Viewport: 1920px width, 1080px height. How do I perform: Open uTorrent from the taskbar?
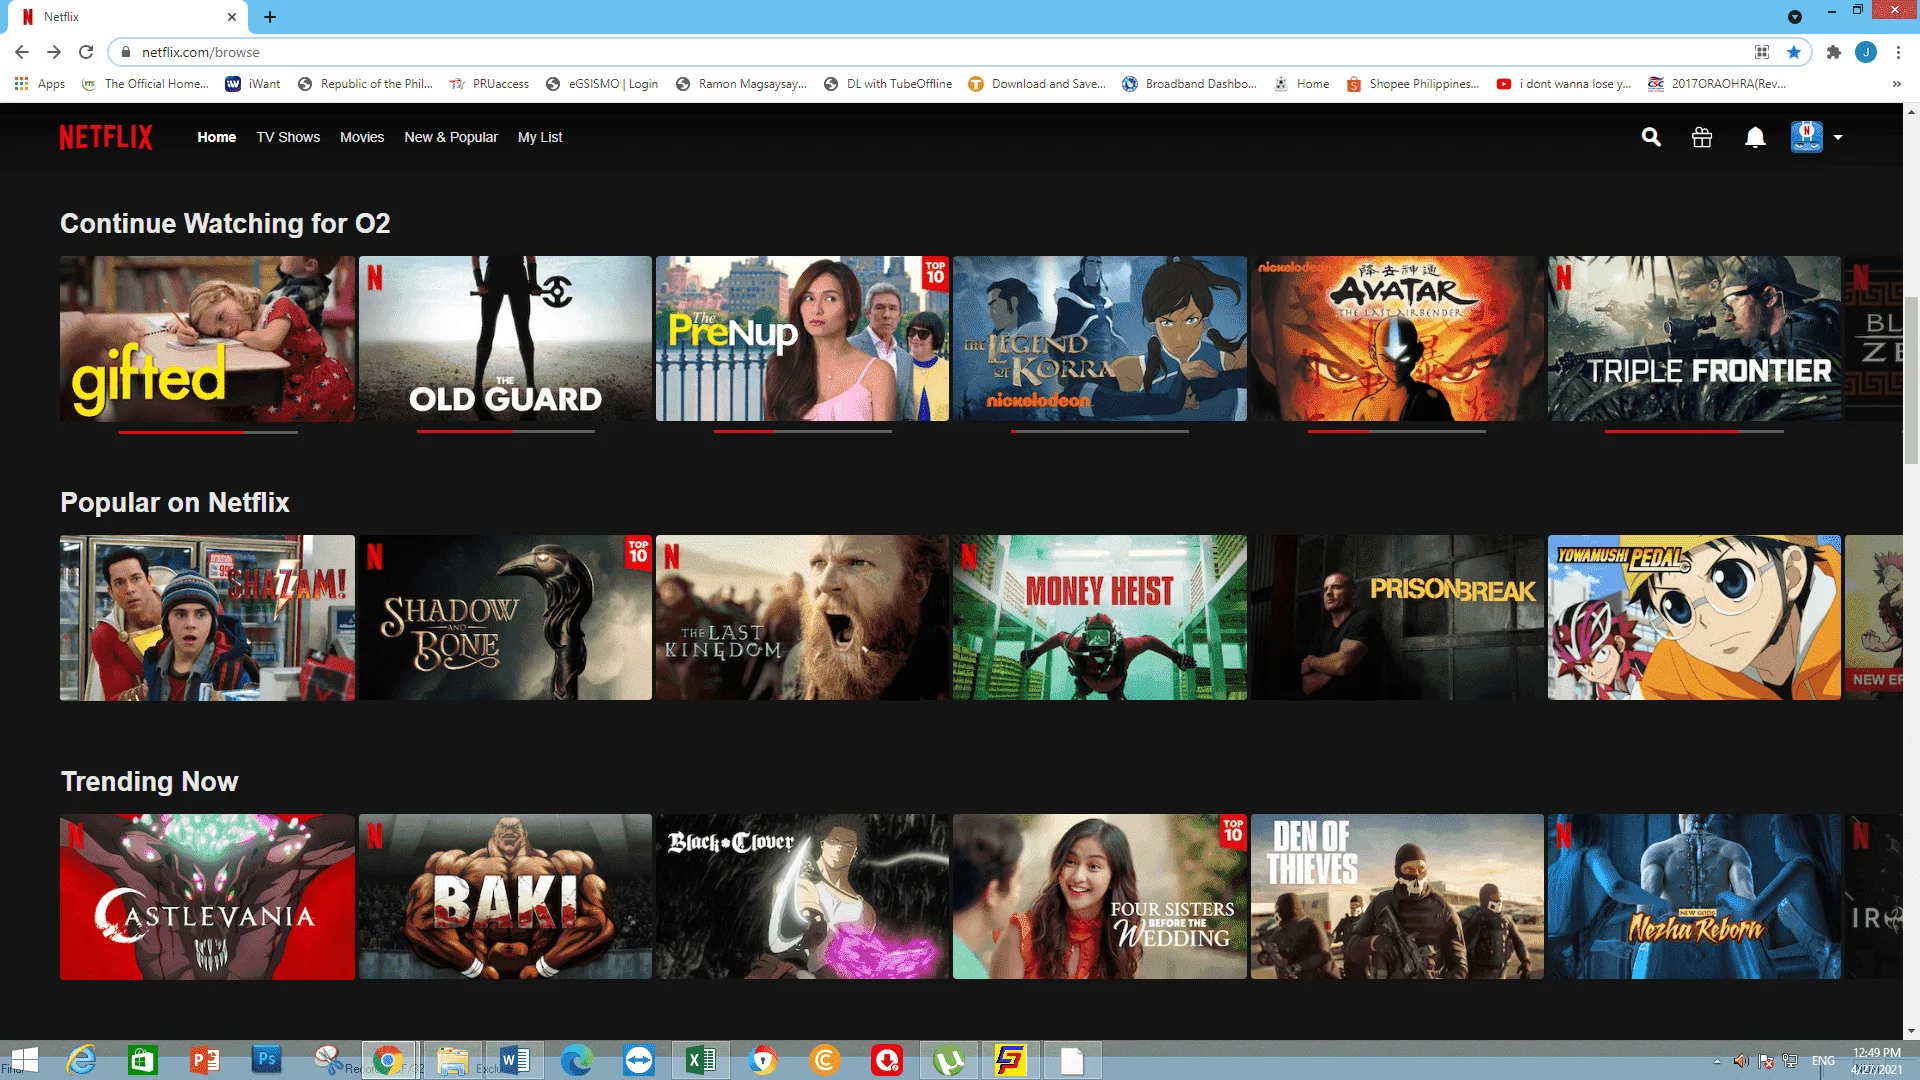click(948, 1060)
